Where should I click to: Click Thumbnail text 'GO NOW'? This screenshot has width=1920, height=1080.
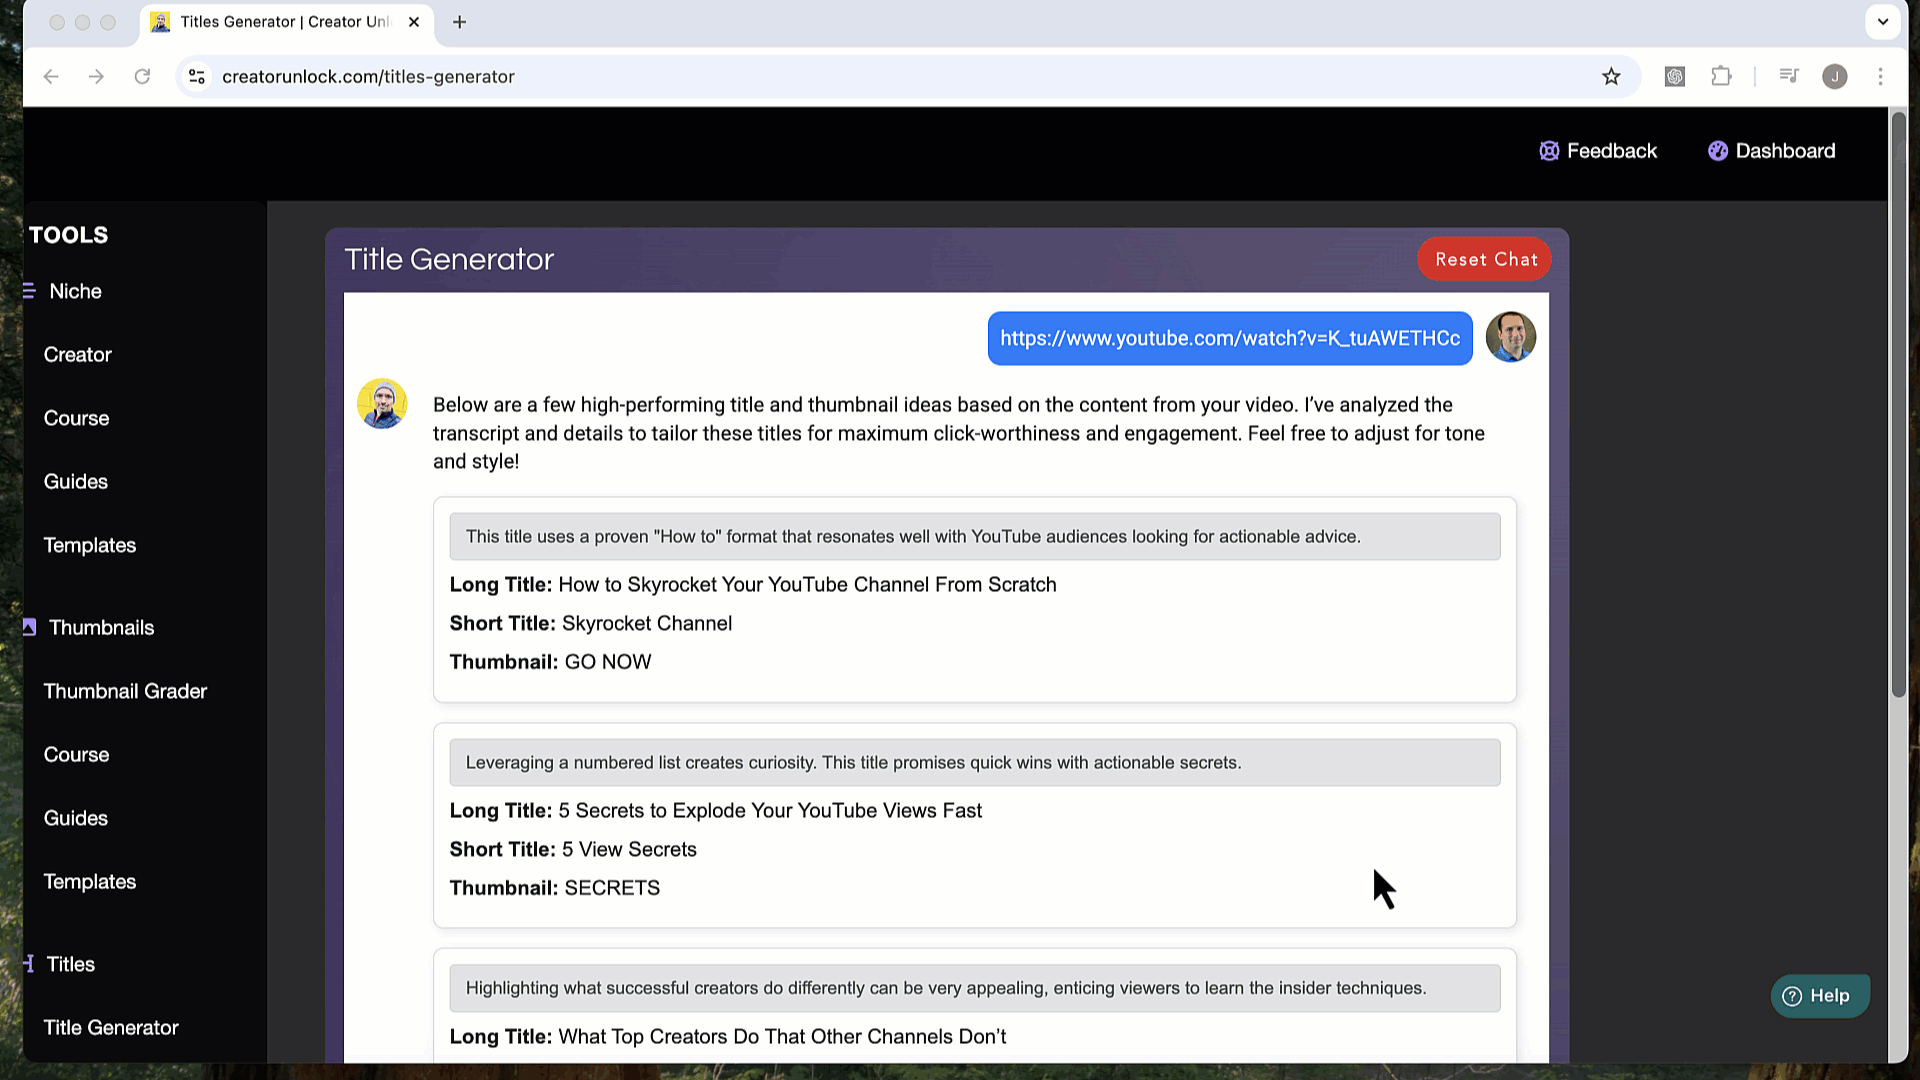(x=608, y=662)
